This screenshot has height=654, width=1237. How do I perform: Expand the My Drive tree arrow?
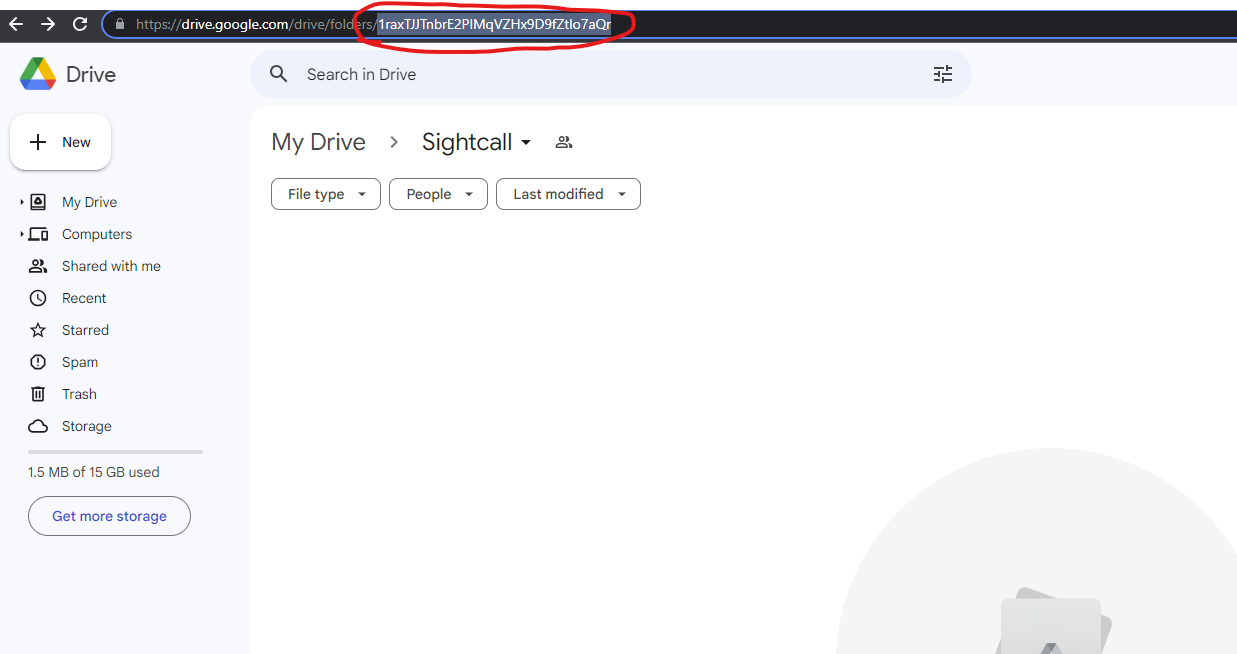pos(21,202)
